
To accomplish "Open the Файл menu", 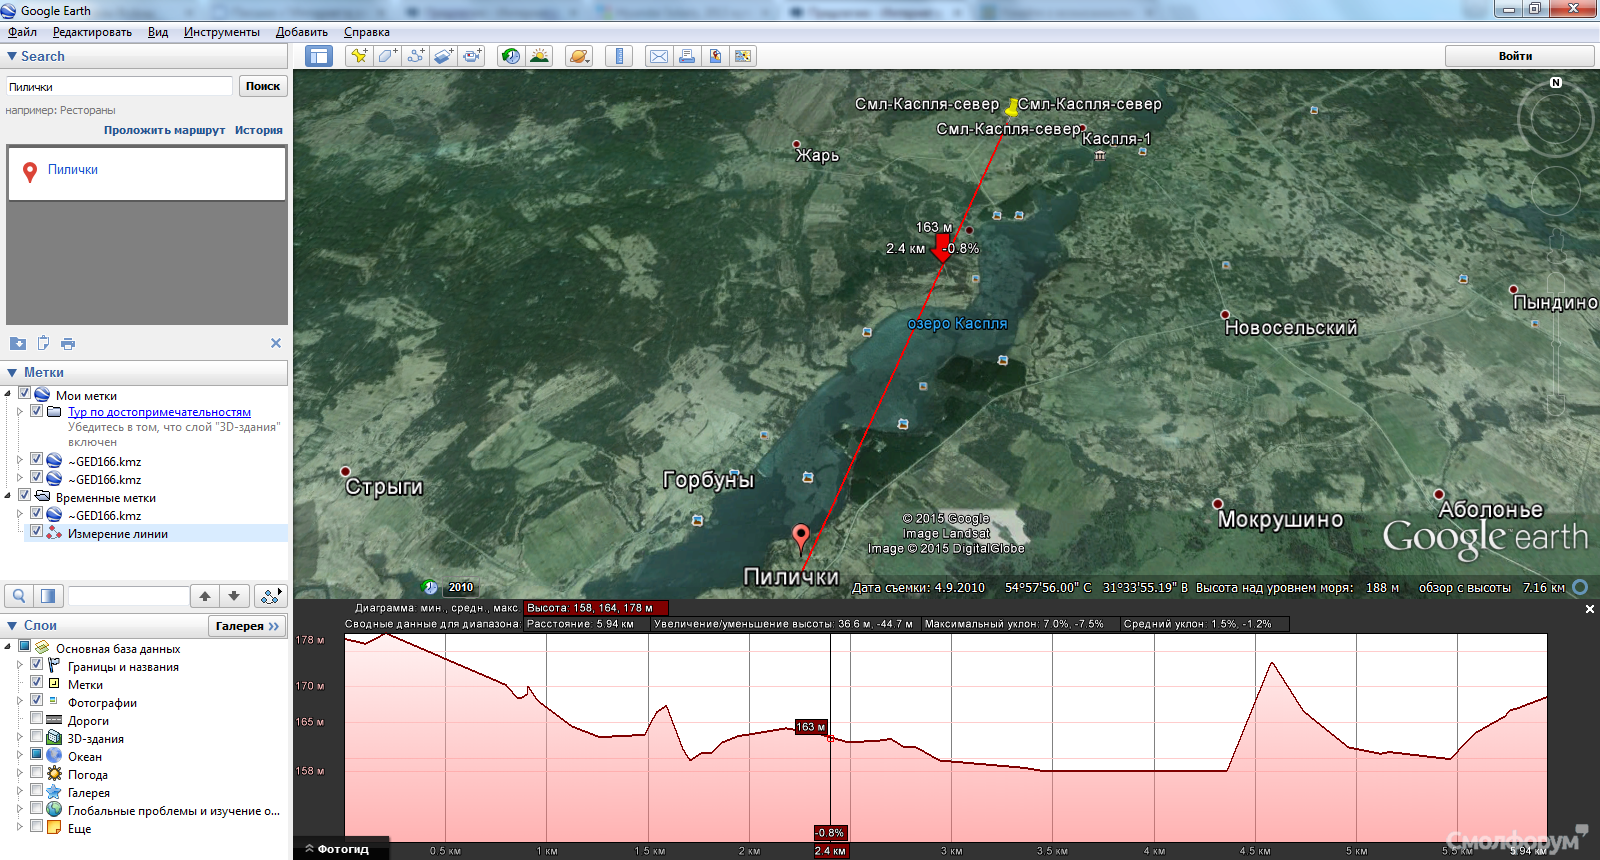I will click(x=22, y=32).
